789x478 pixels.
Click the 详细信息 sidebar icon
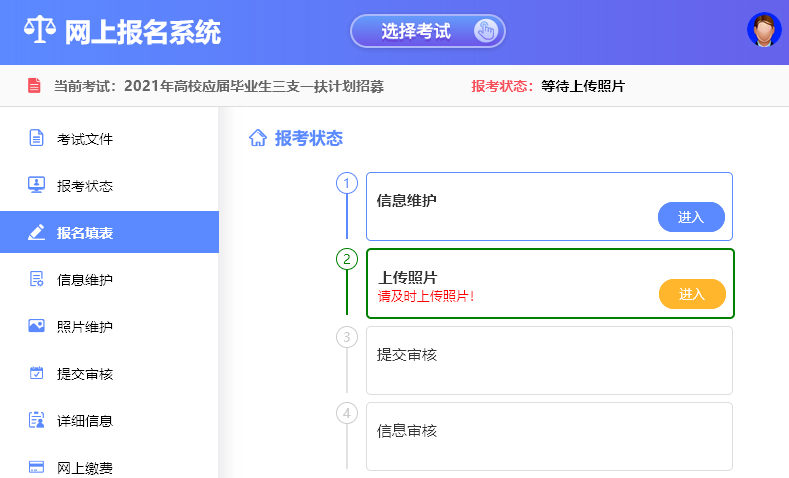(x=36, y=420)
